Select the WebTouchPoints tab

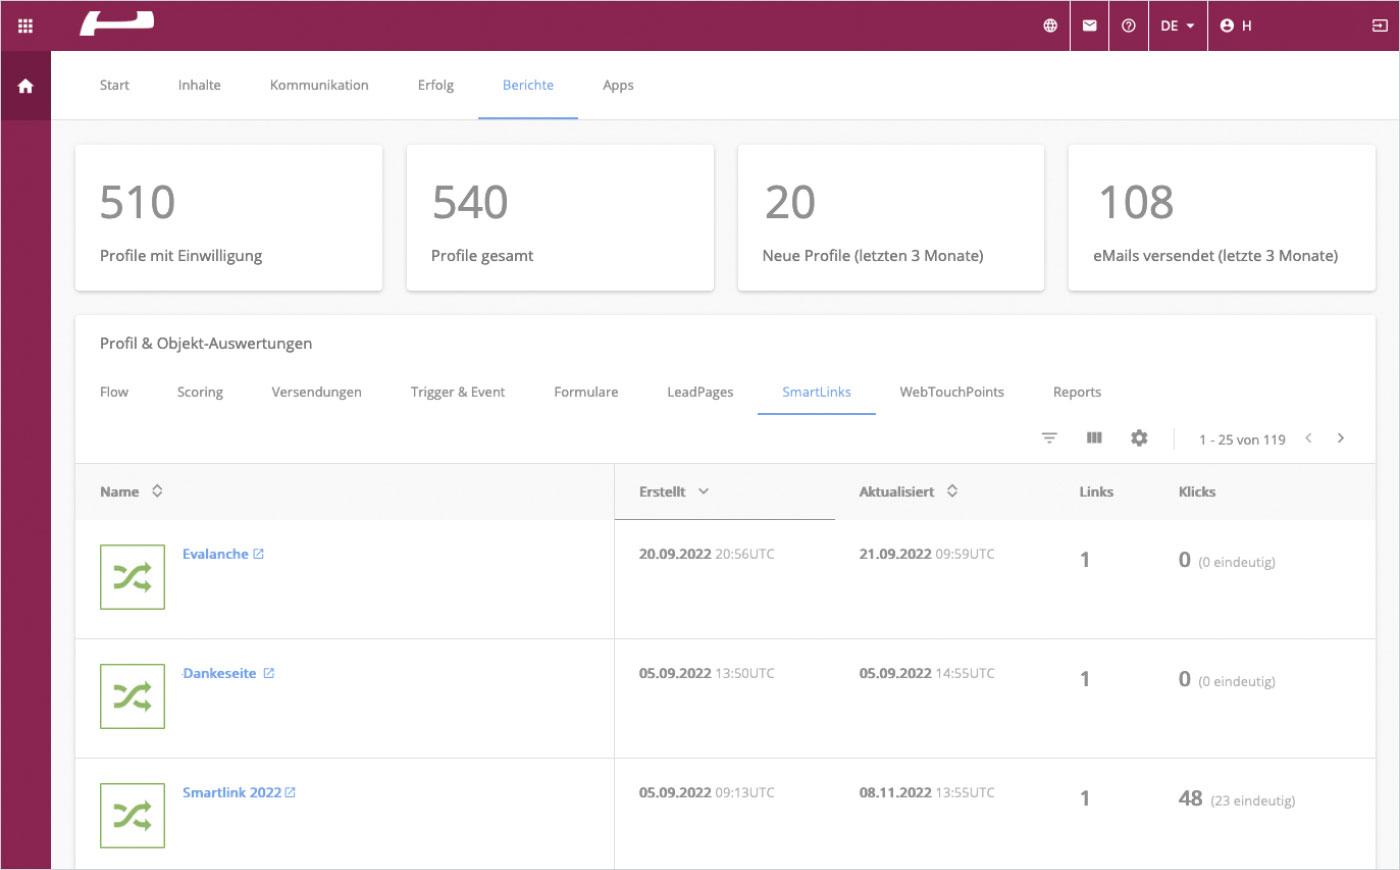tap(951, 392)
